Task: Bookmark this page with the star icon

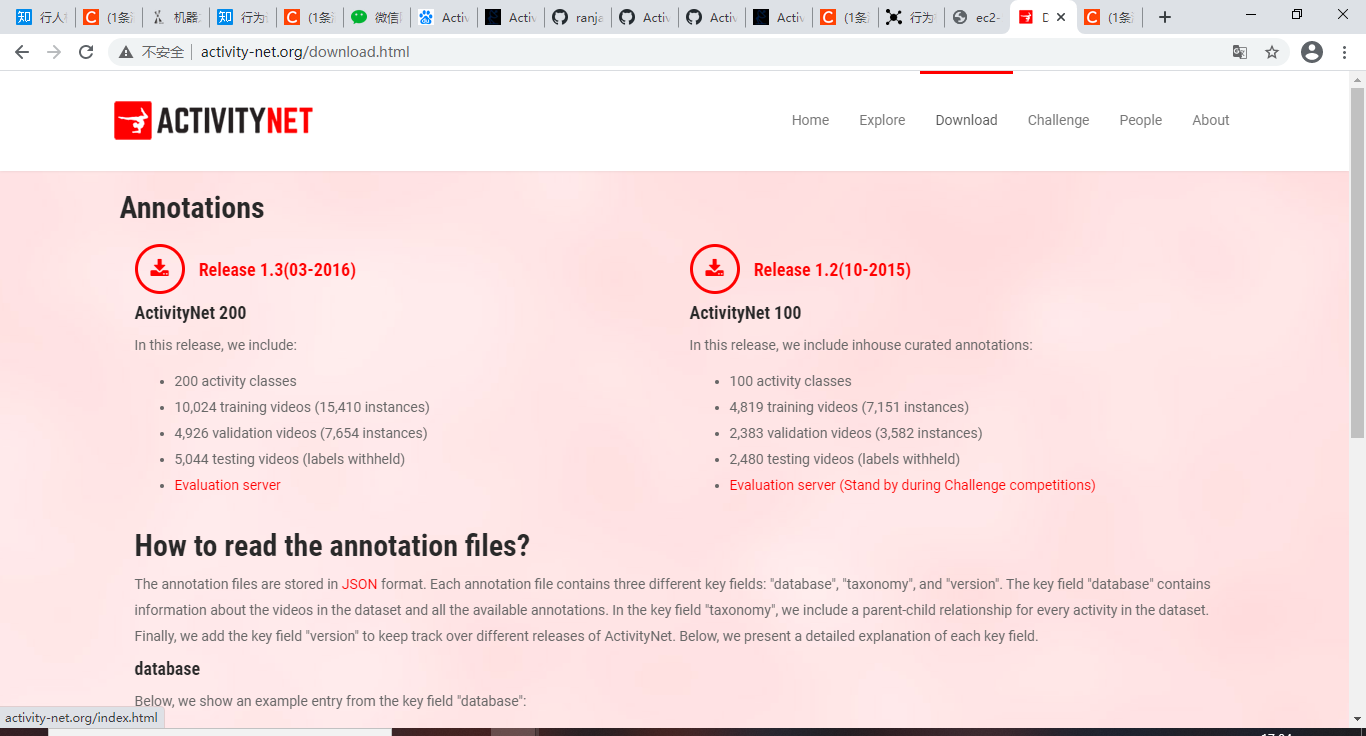Action: [1272, 51]
